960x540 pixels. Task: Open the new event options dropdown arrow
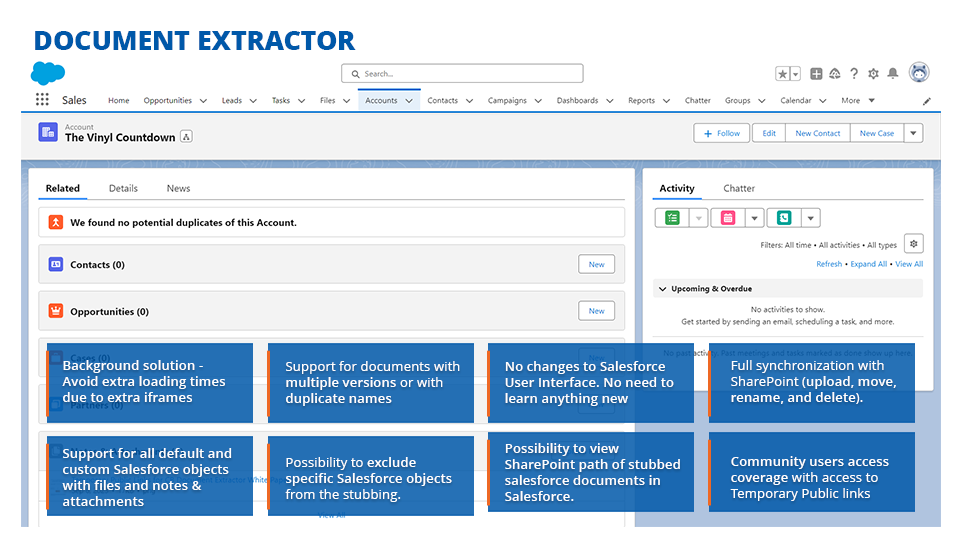click(754, 218)
